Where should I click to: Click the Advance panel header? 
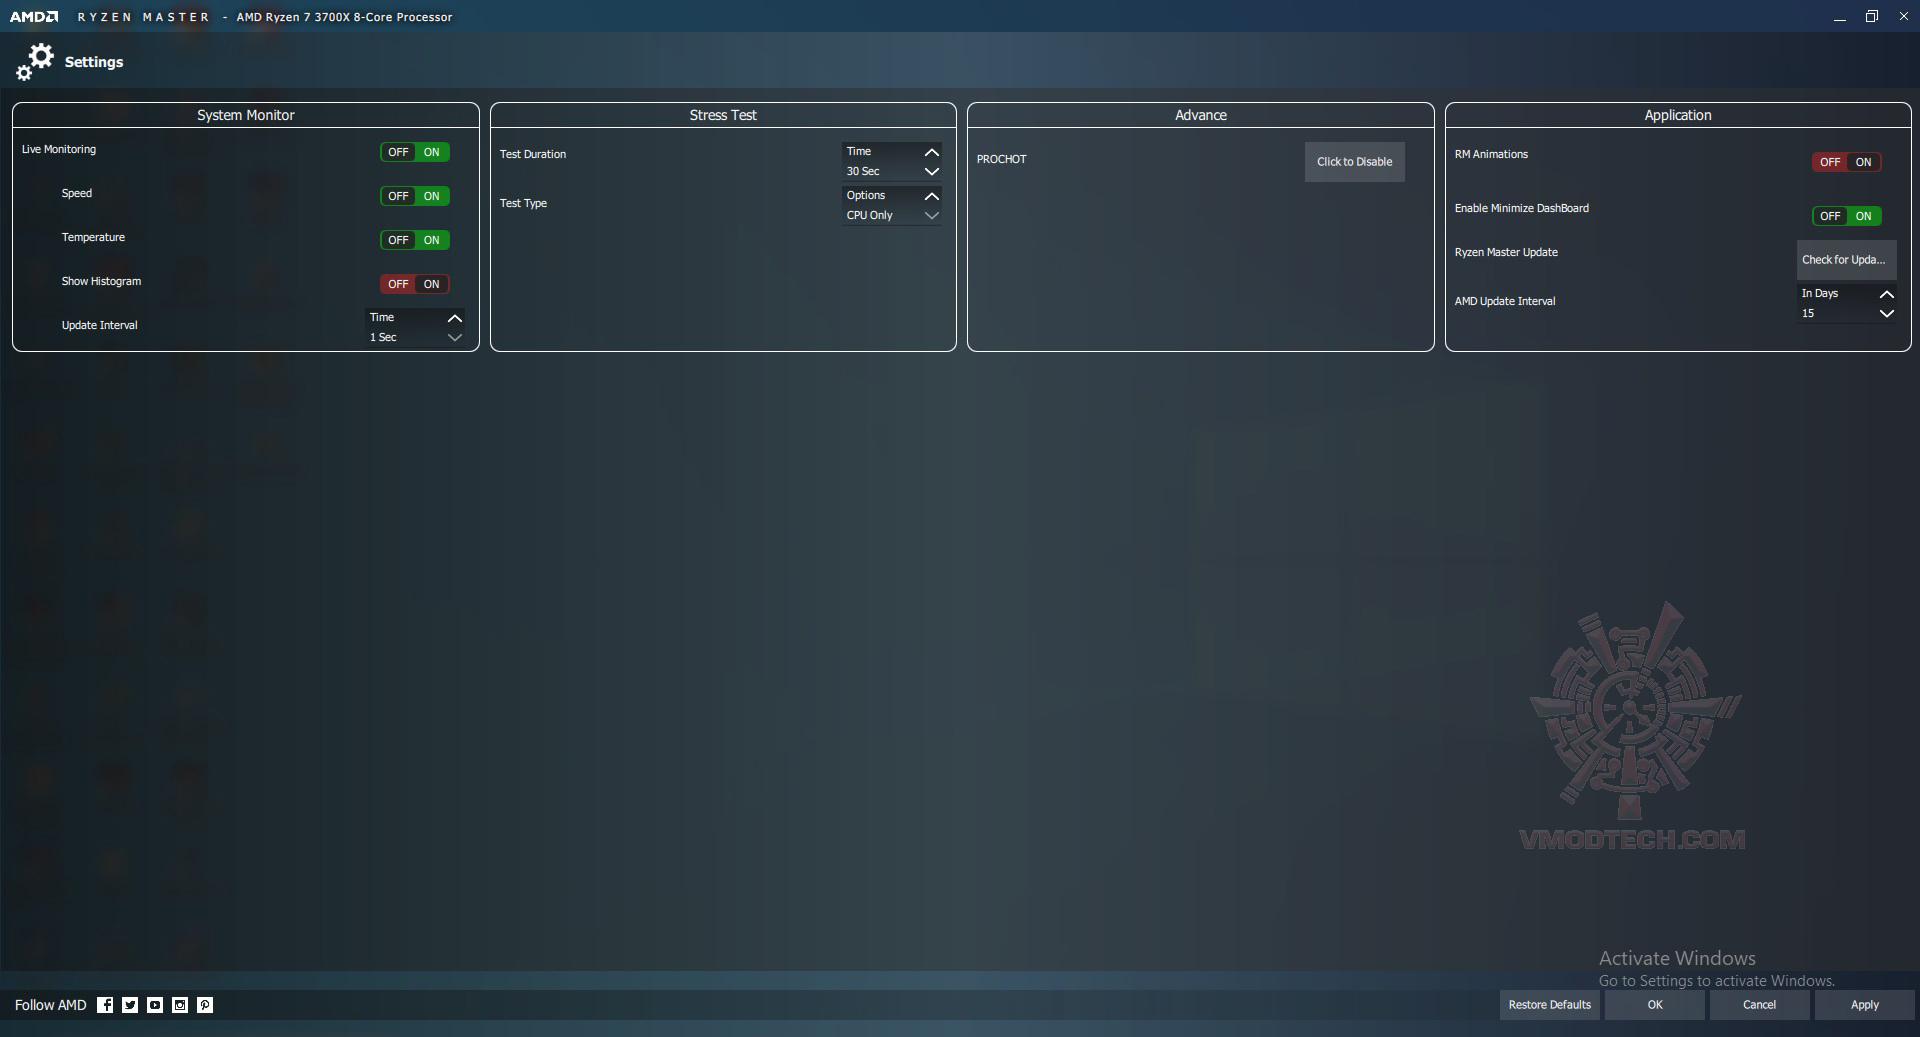click(1201, 115)
